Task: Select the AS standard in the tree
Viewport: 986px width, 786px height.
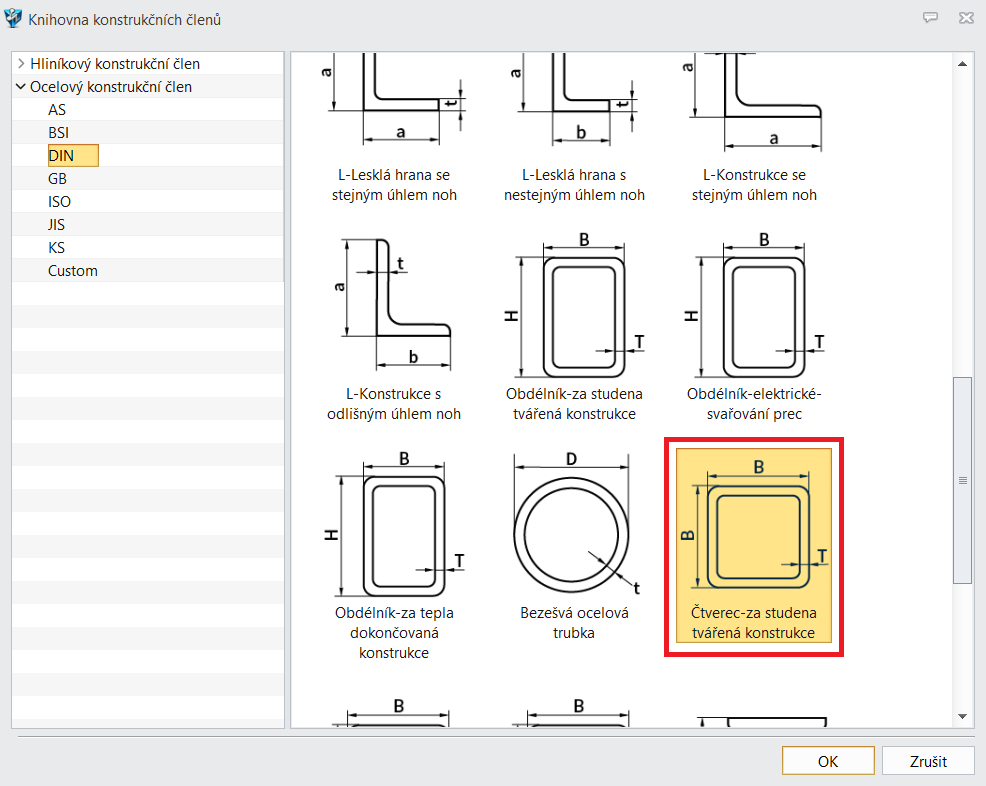Action: [57, 110]
